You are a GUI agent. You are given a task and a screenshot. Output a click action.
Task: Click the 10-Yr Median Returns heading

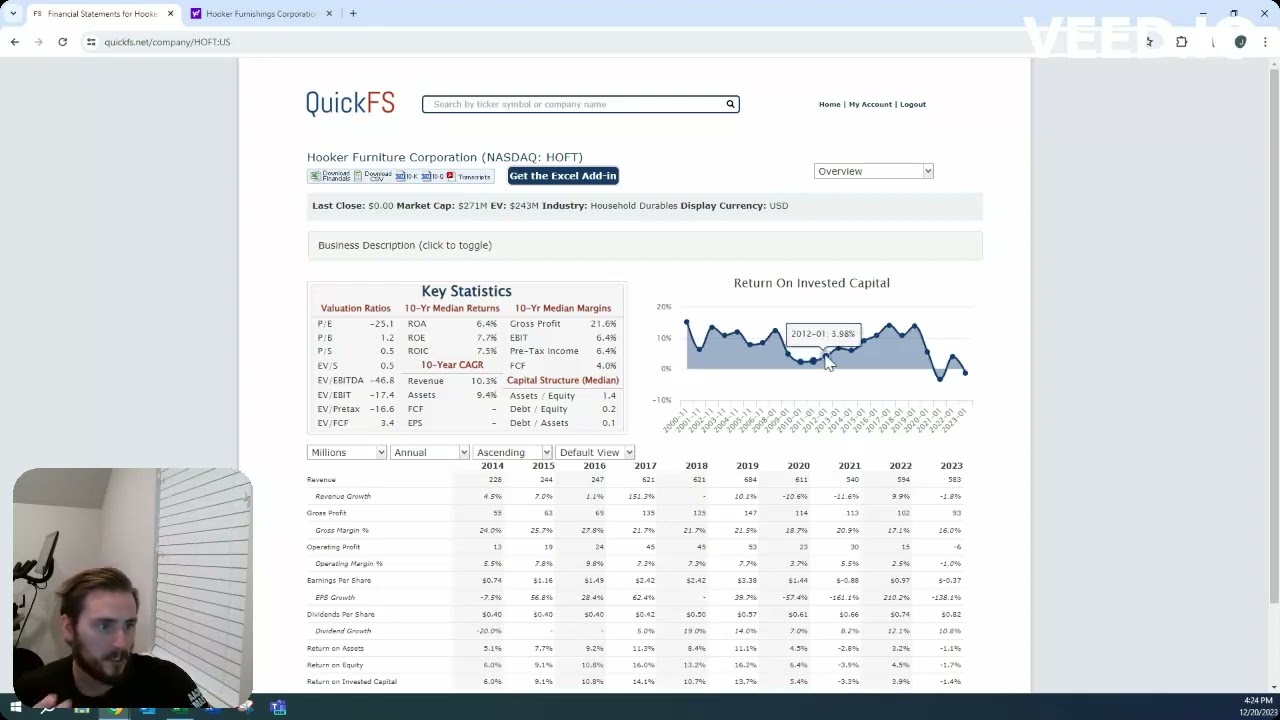coord(452,309)
